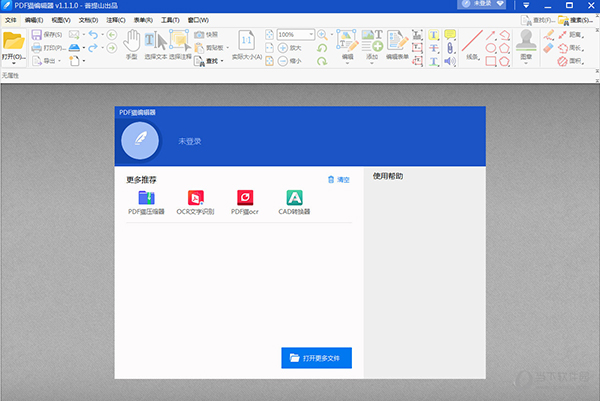Open the File menu
This screenshot has width=600, height=401.
[10, 20]
